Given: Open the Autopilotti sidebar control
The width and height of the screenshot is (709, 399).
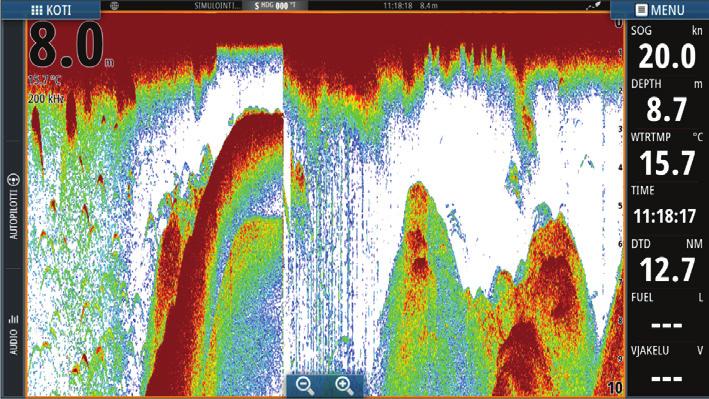Looking at the screenshot, I should click(x=14, y=205).
